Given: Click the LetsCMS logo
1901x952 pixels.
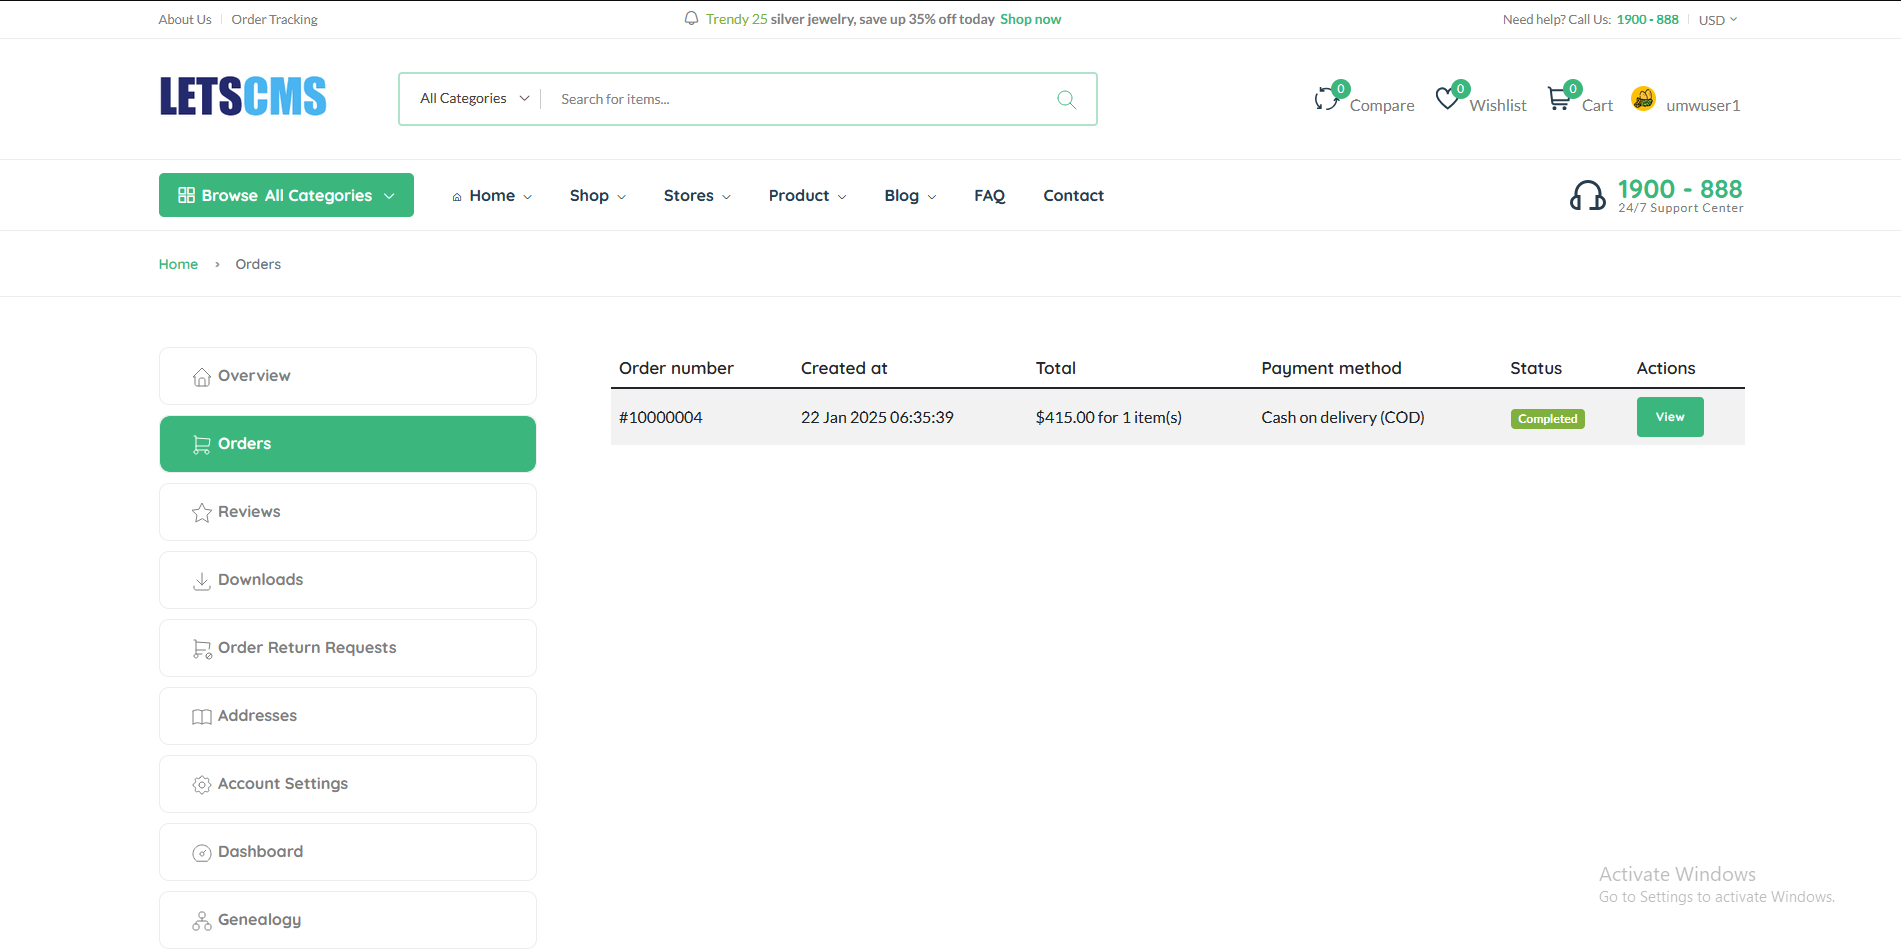Looking at the screenshot, I should [x=243, y=97].
